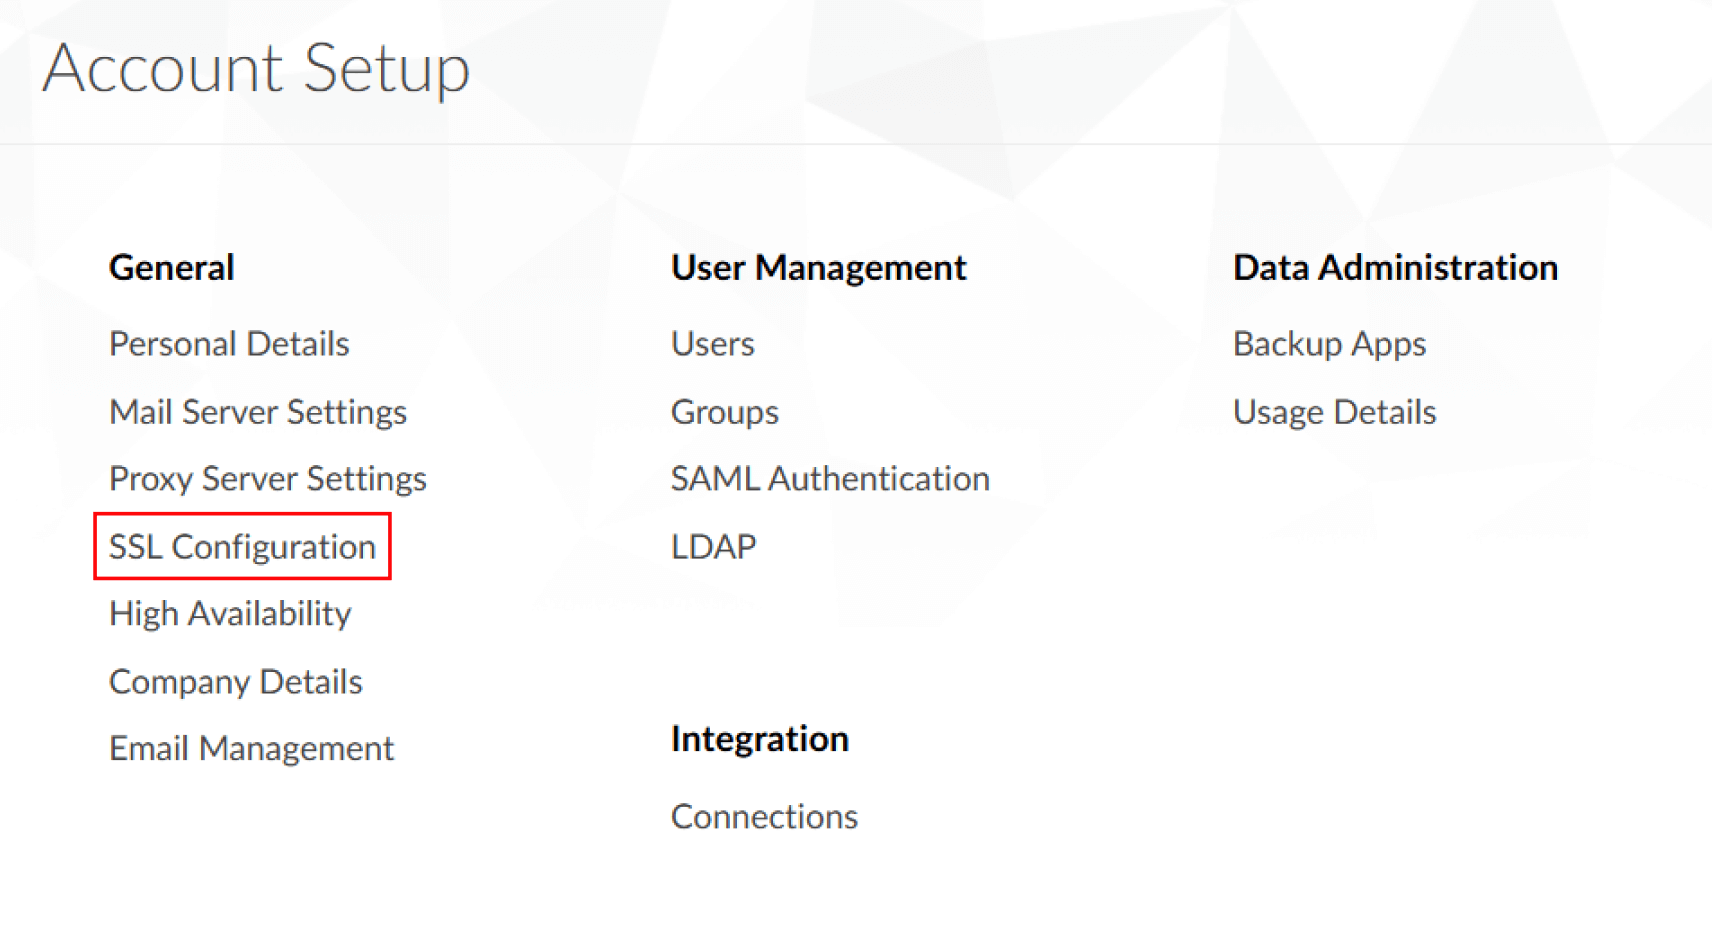Open Email Management settings
The image size is (1712, 952).
point(251,749)
